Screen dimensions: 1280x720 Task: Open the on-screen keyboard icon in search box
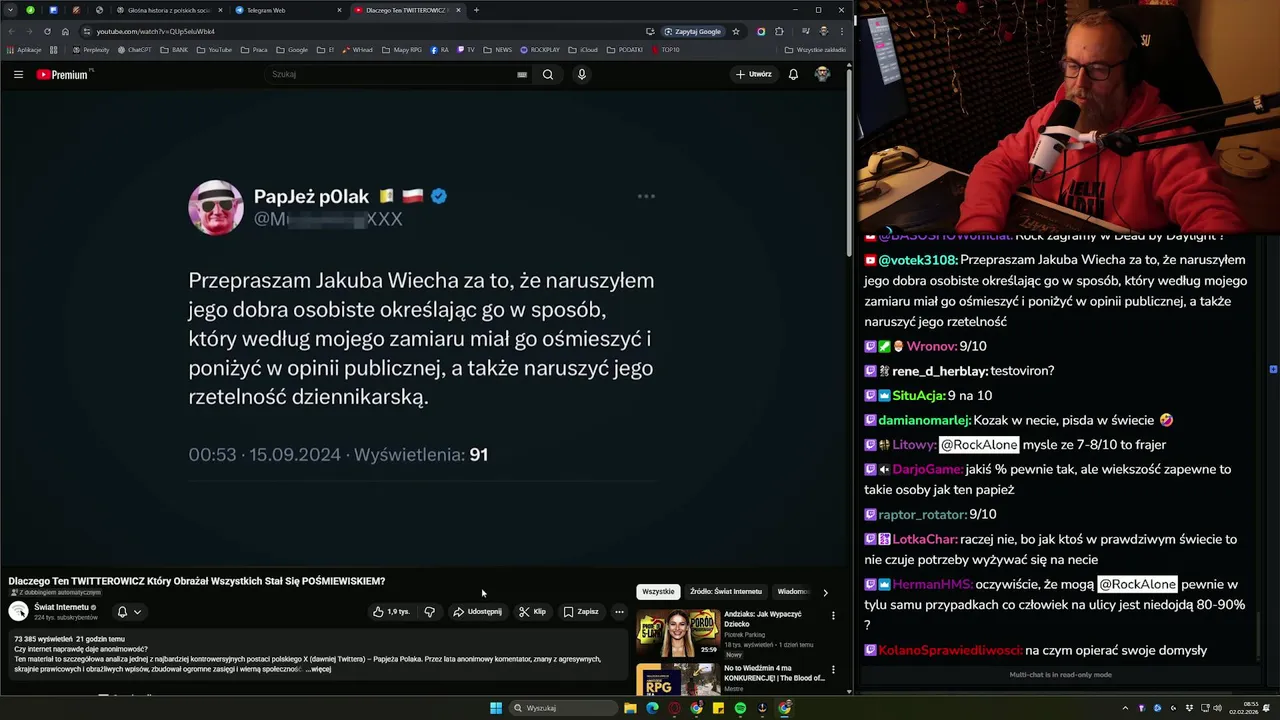[522, 74]
